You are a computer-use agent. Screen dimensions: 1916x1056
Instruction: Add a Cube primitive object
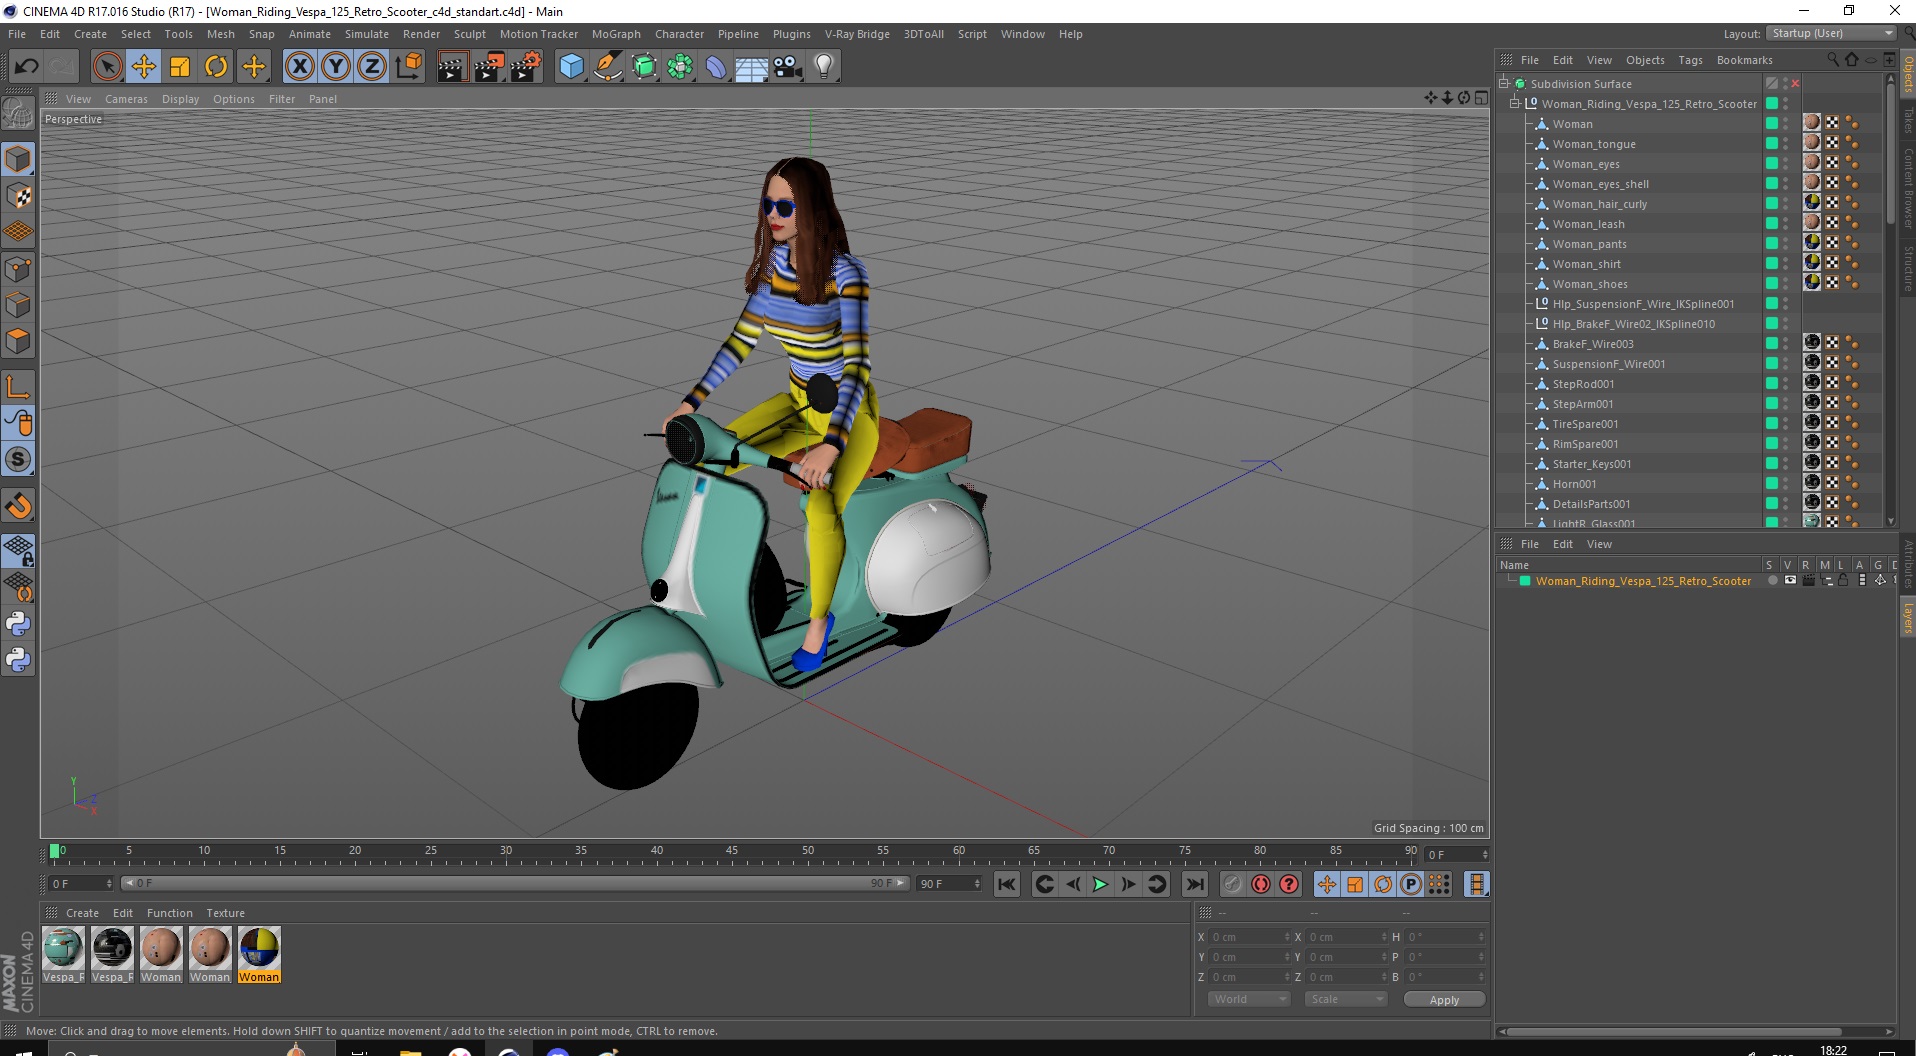click(x=571, y=67)
